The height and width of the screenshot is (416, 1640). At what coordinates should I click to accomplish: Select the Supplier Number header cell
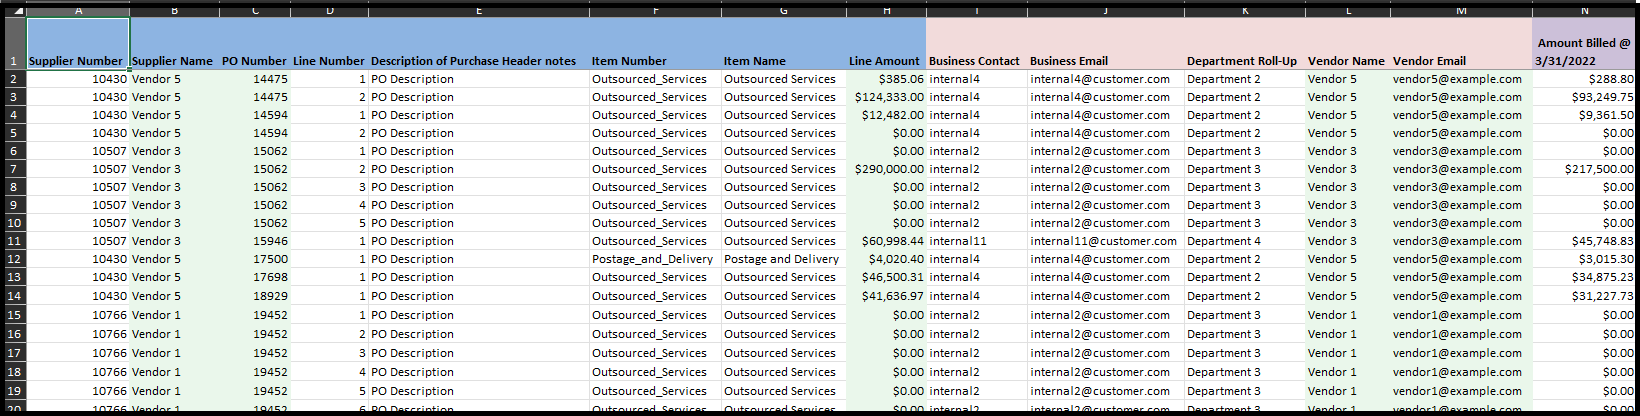point(77,61)
